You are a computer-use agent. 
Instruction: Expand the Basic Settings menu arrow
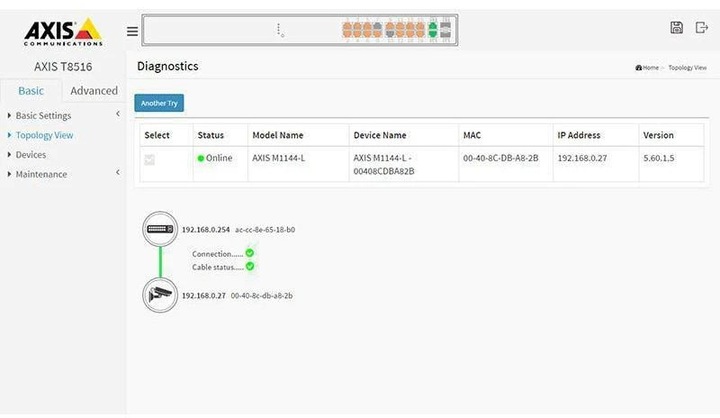click(9, 115)
